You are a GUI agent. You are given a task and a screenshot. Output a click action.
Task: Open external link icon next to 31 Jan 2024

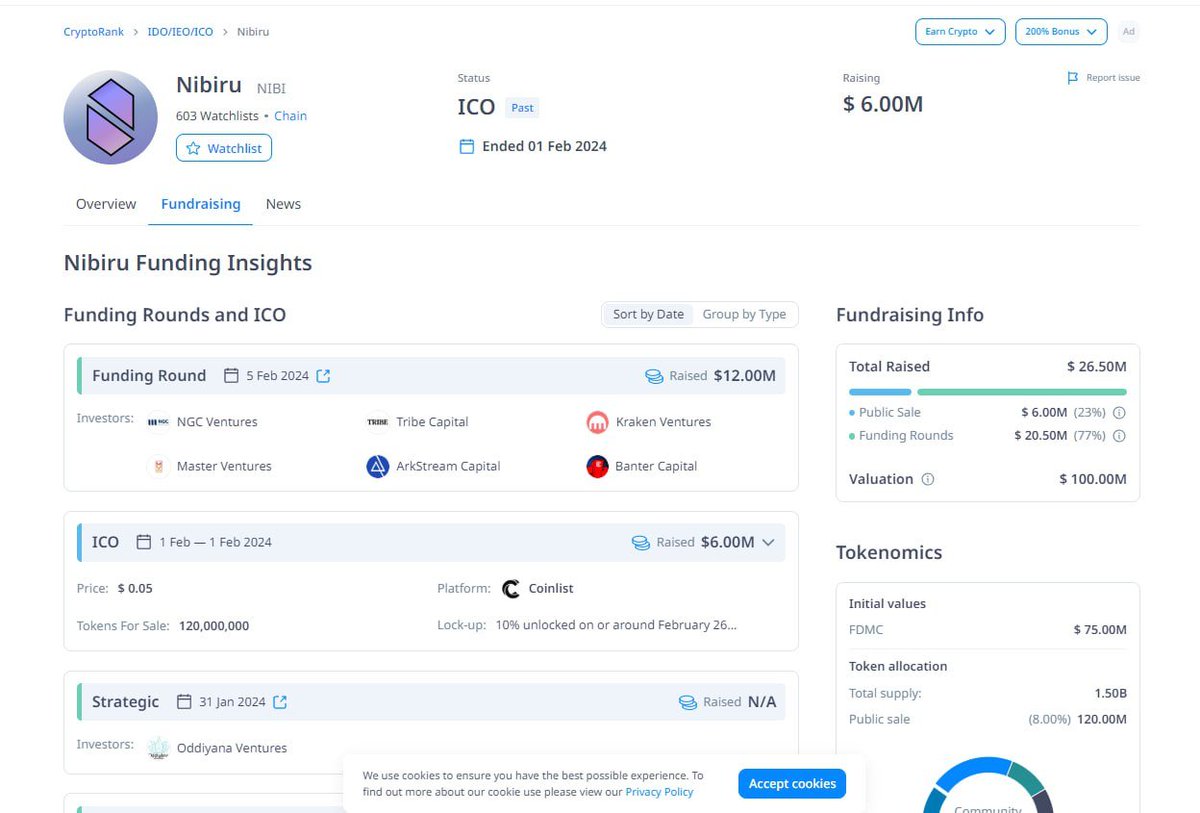pos(280,702)
